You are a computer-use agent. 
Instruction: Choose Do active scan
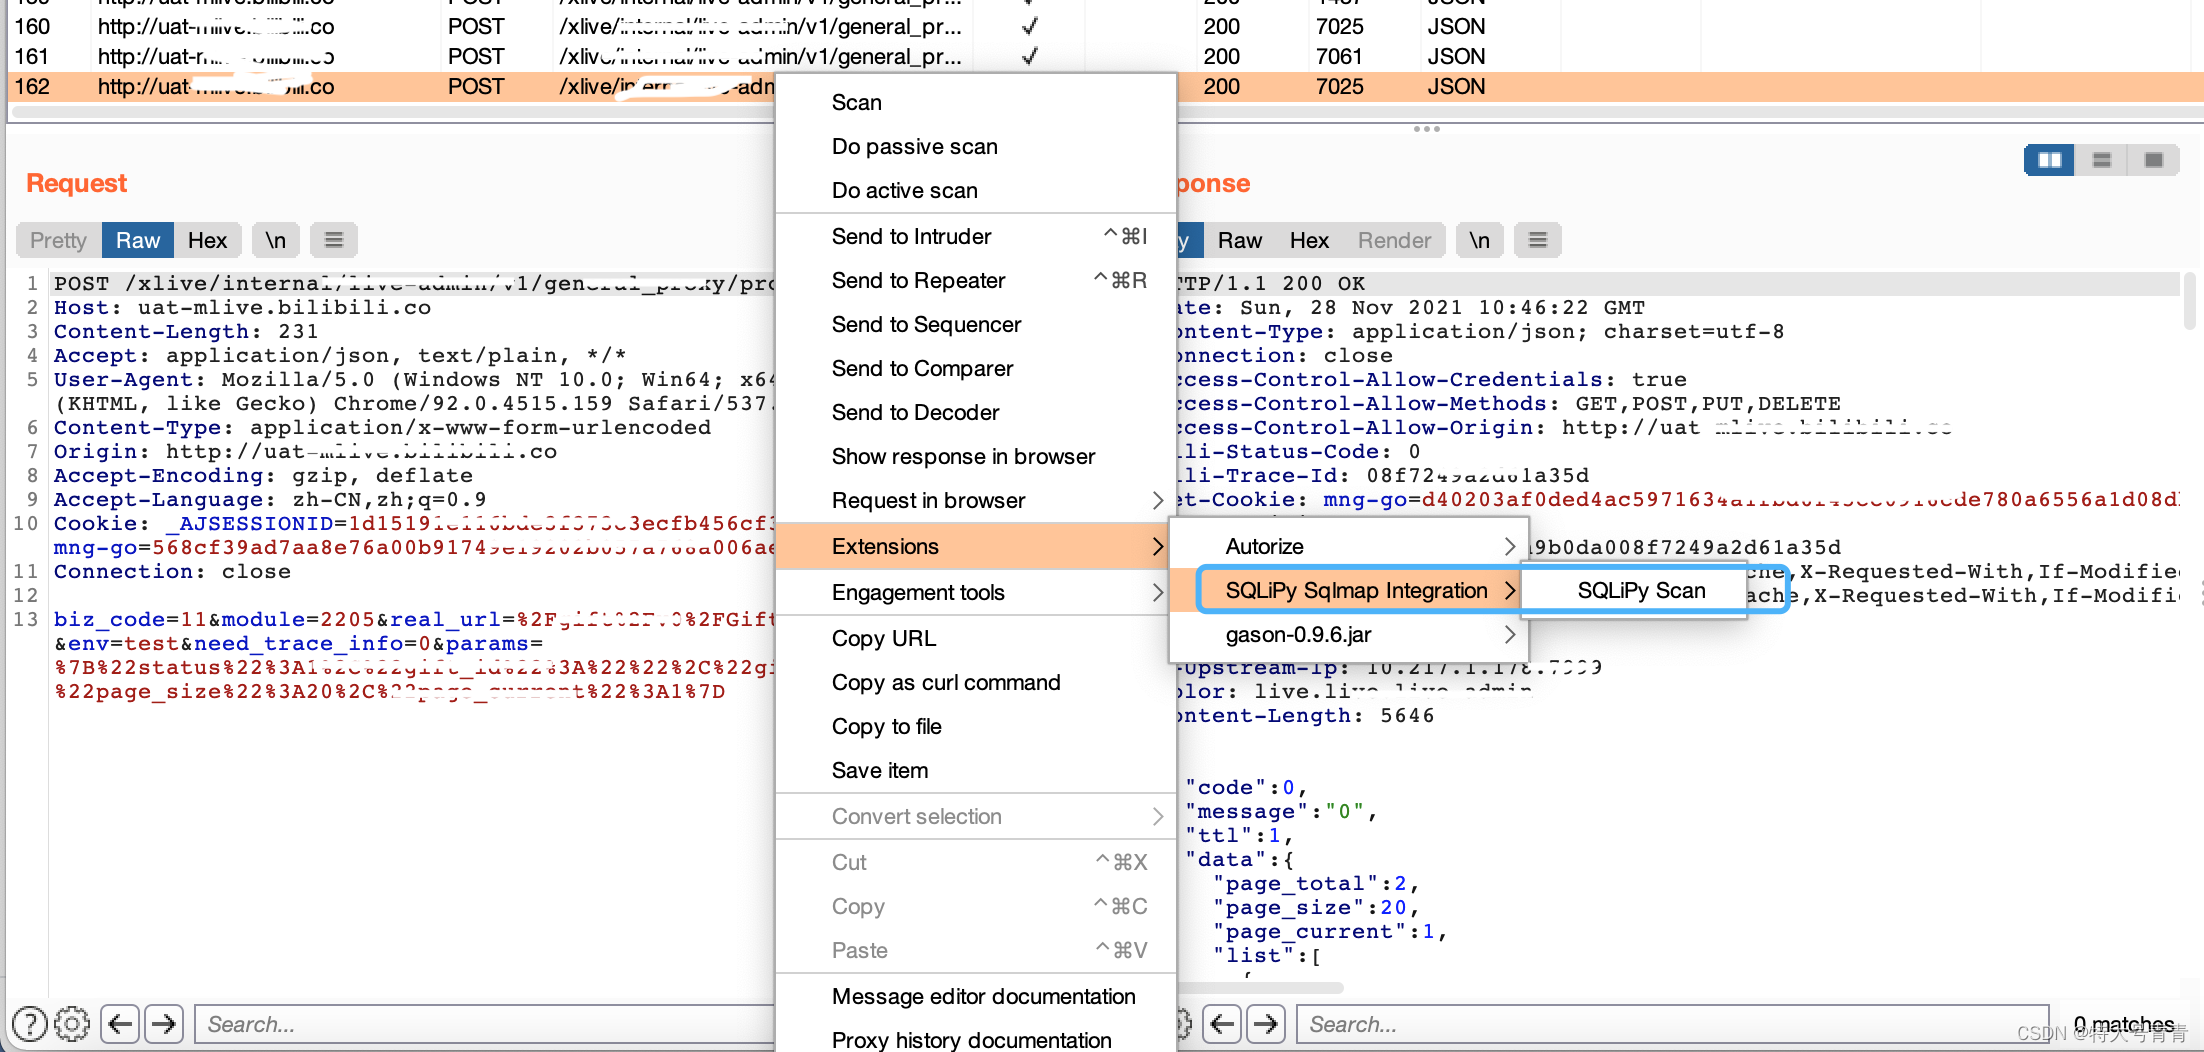(x=975, y=190)
